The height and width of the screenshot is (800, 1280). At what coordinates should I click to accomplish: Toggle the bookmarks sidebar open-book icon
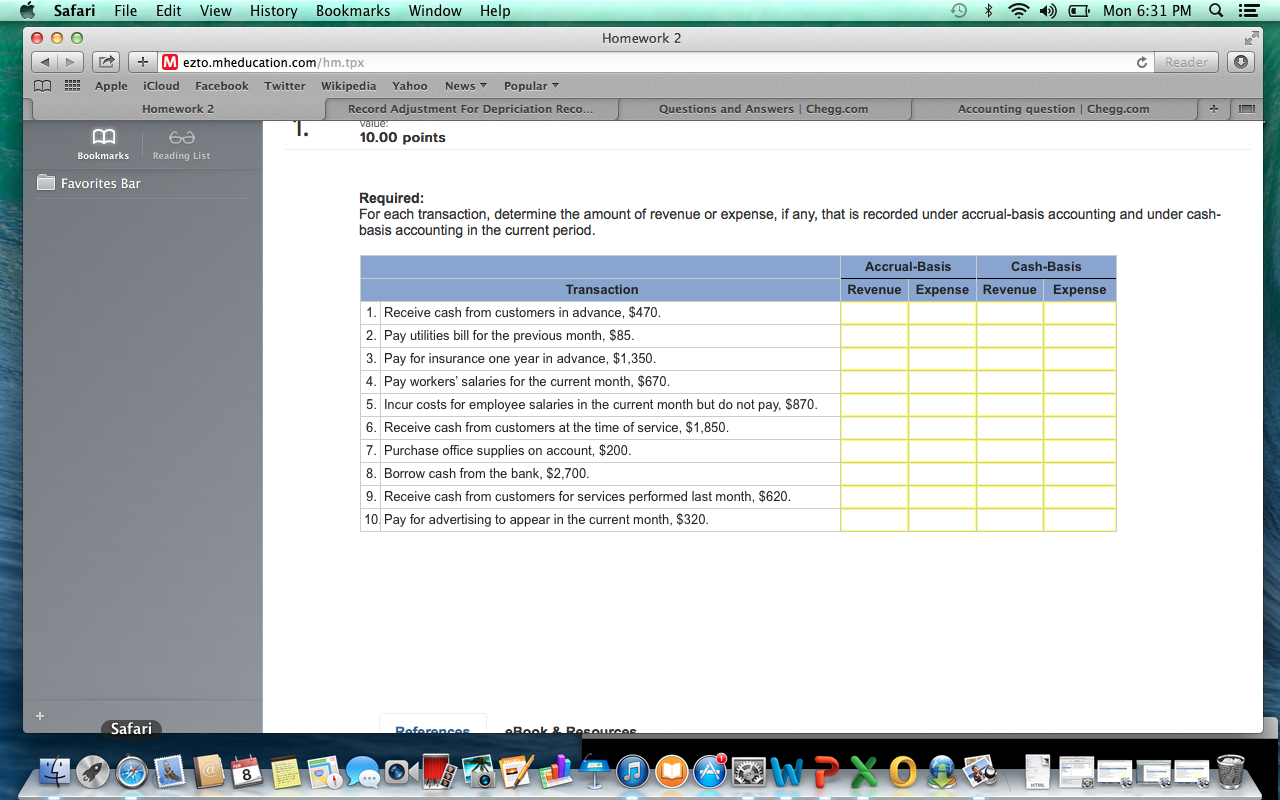pyautogui.click(x=43, y=86)
